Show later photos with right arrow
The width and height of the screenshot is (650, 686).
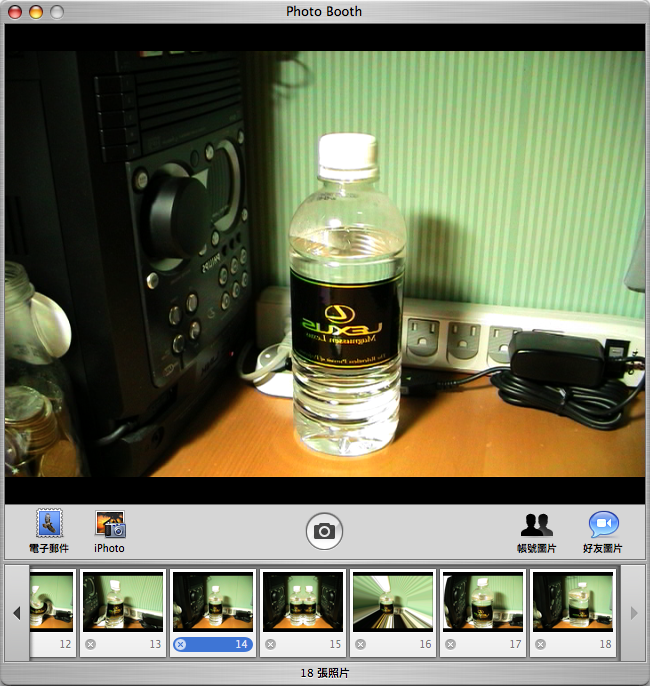[x=634, y=613]
